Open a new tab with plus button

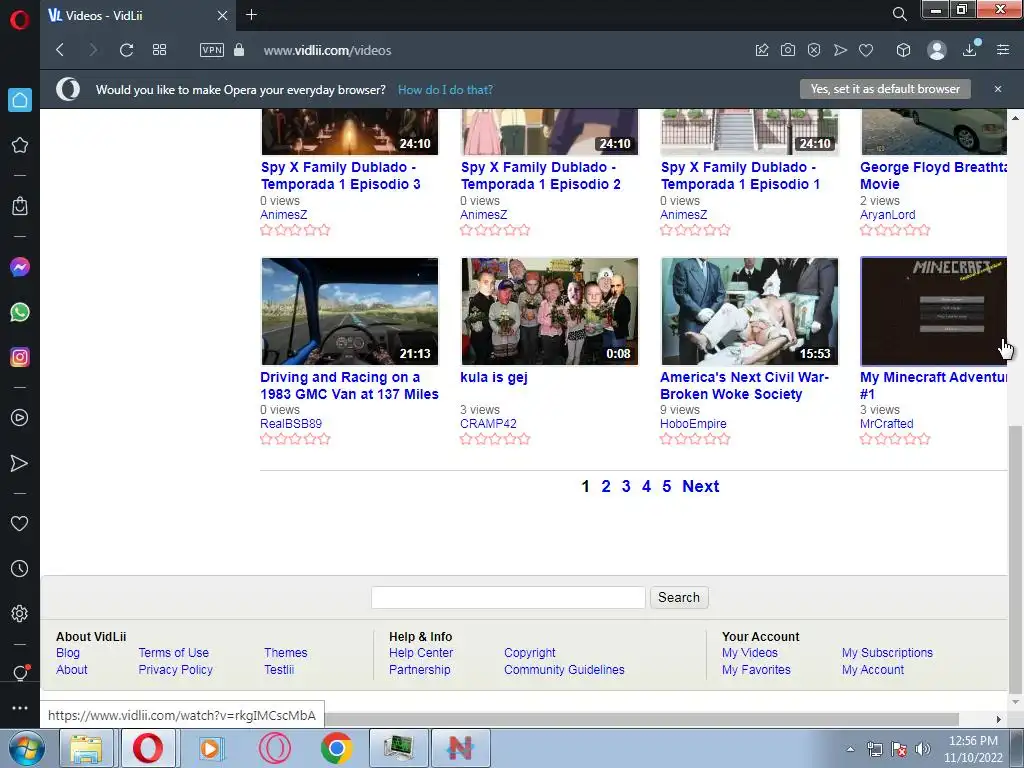(251, 14)
